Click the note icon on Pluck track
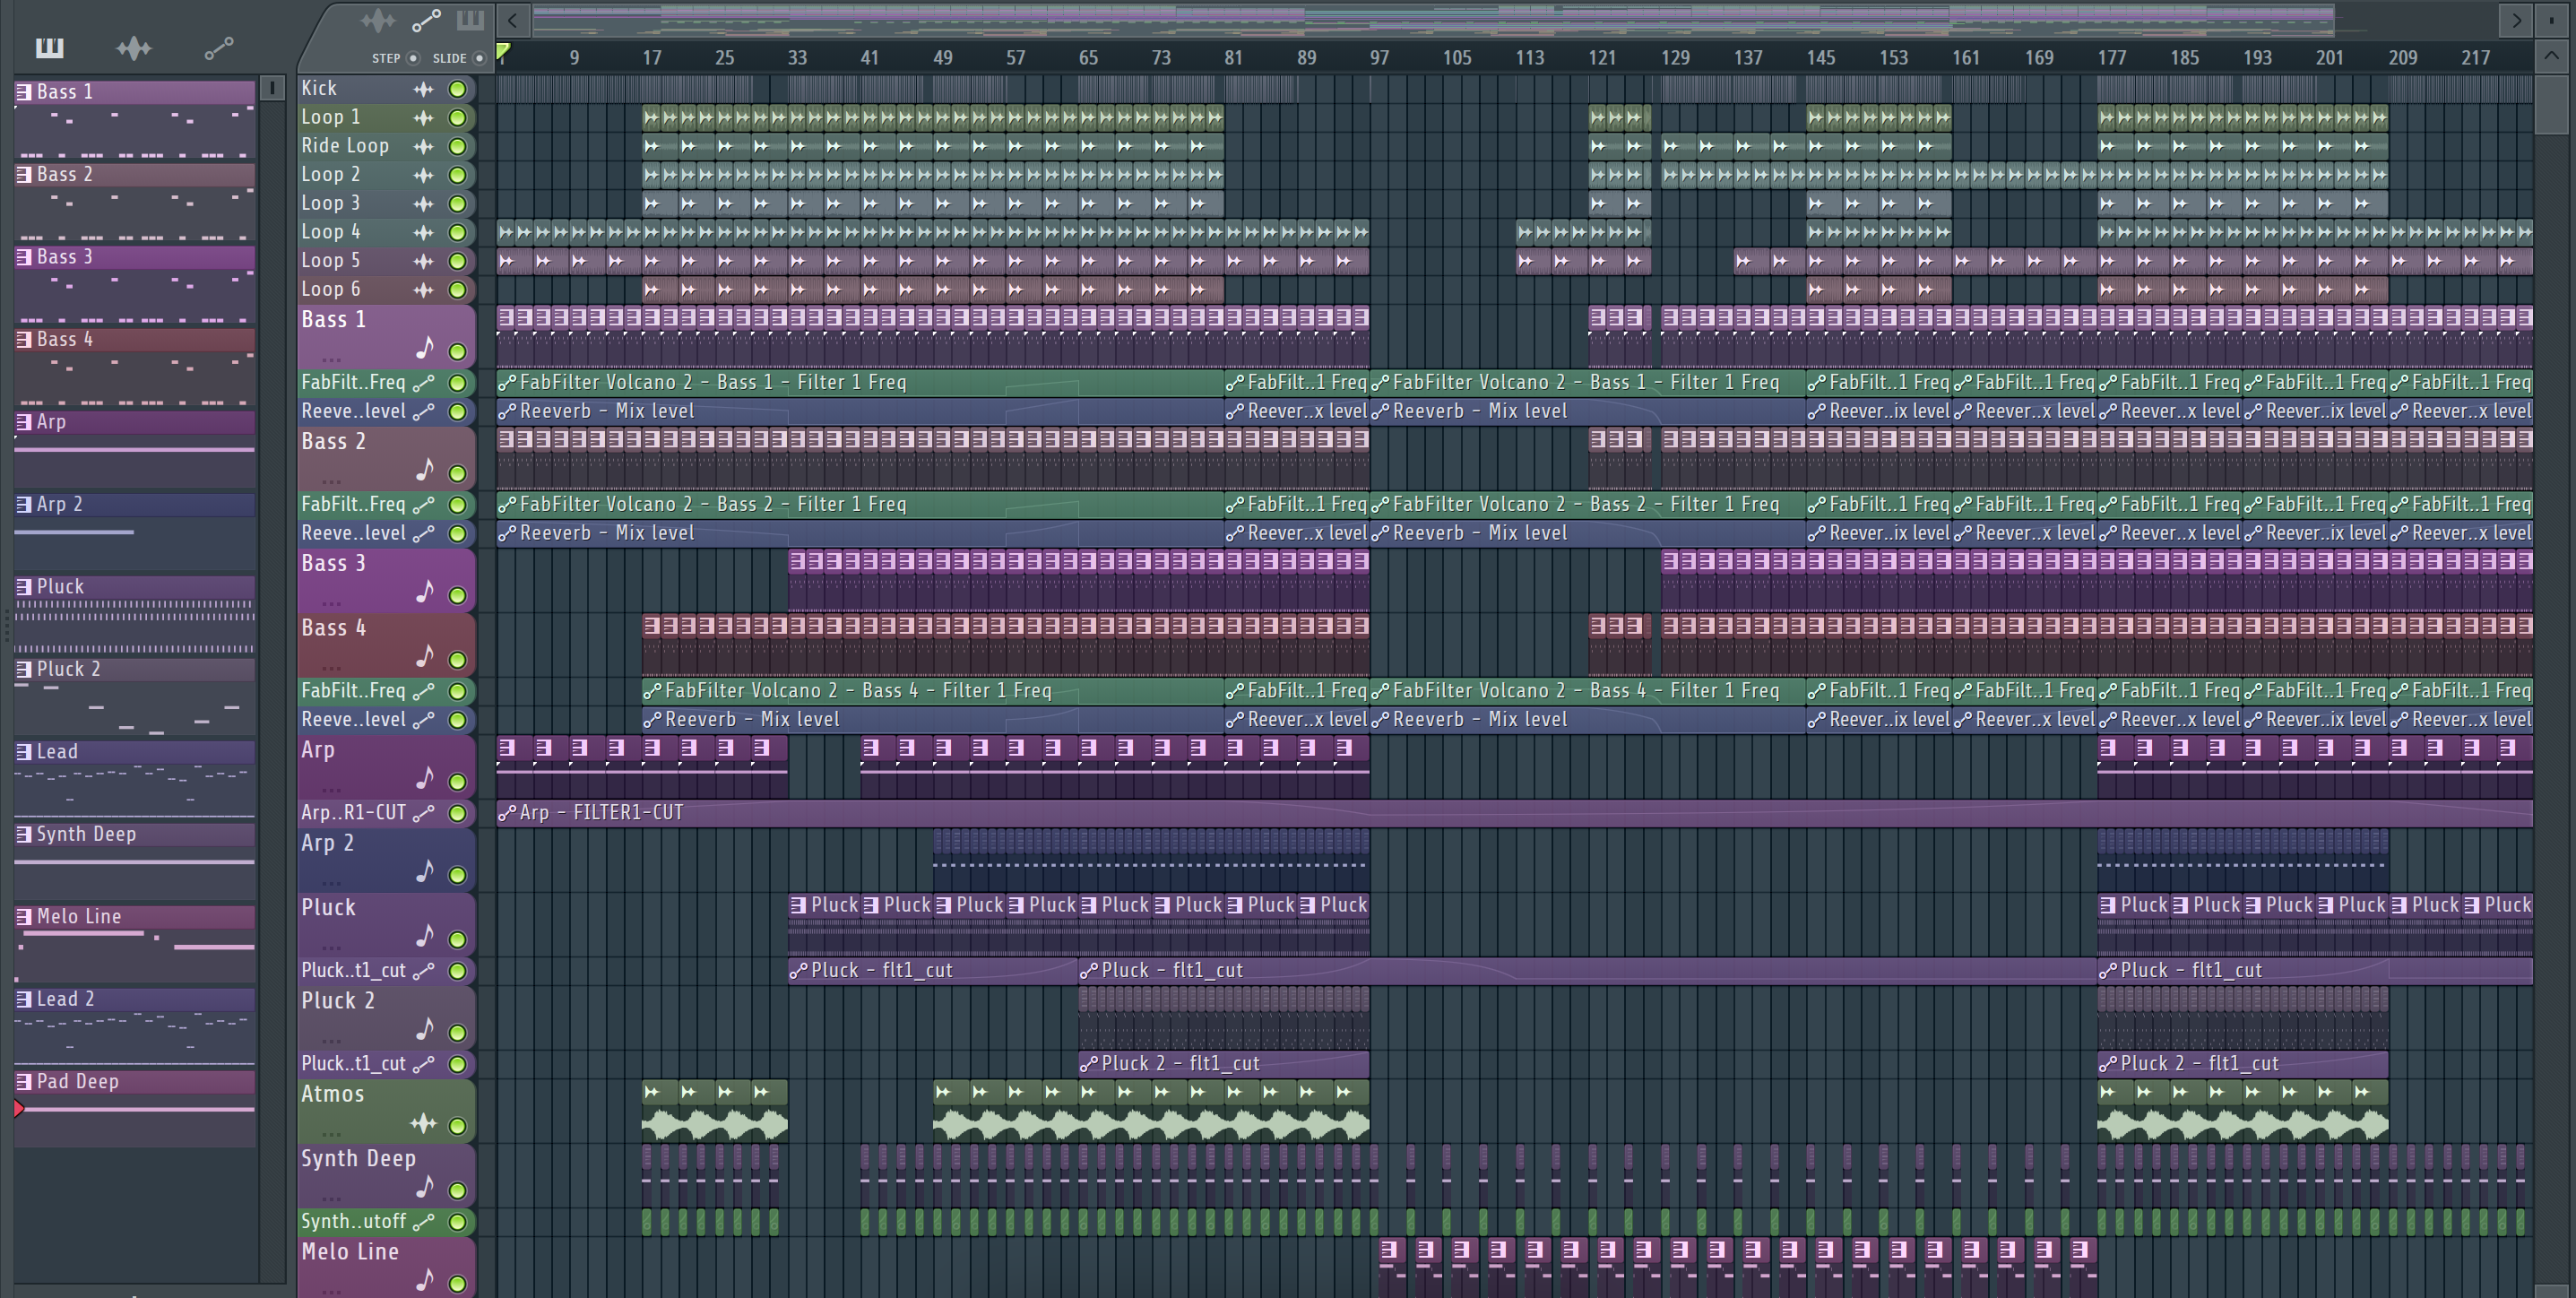Image resolution: width=2576 pixels, height=1298 pixels. 425,936
